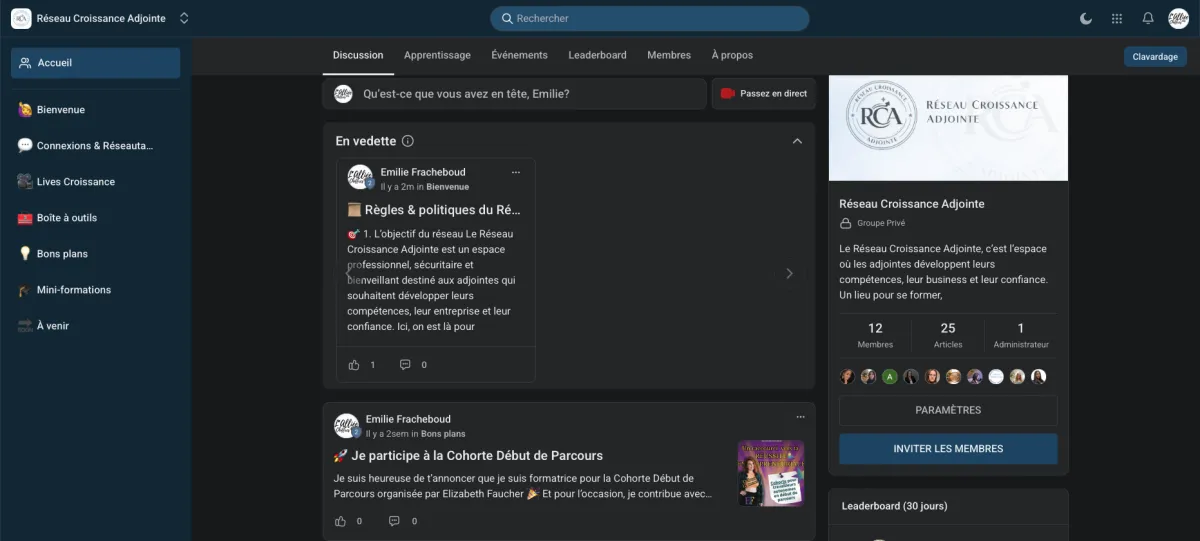Click Bienvenue link in featured post header
The height and width of the screenshot is (541, 1200).
click(448, 187)
